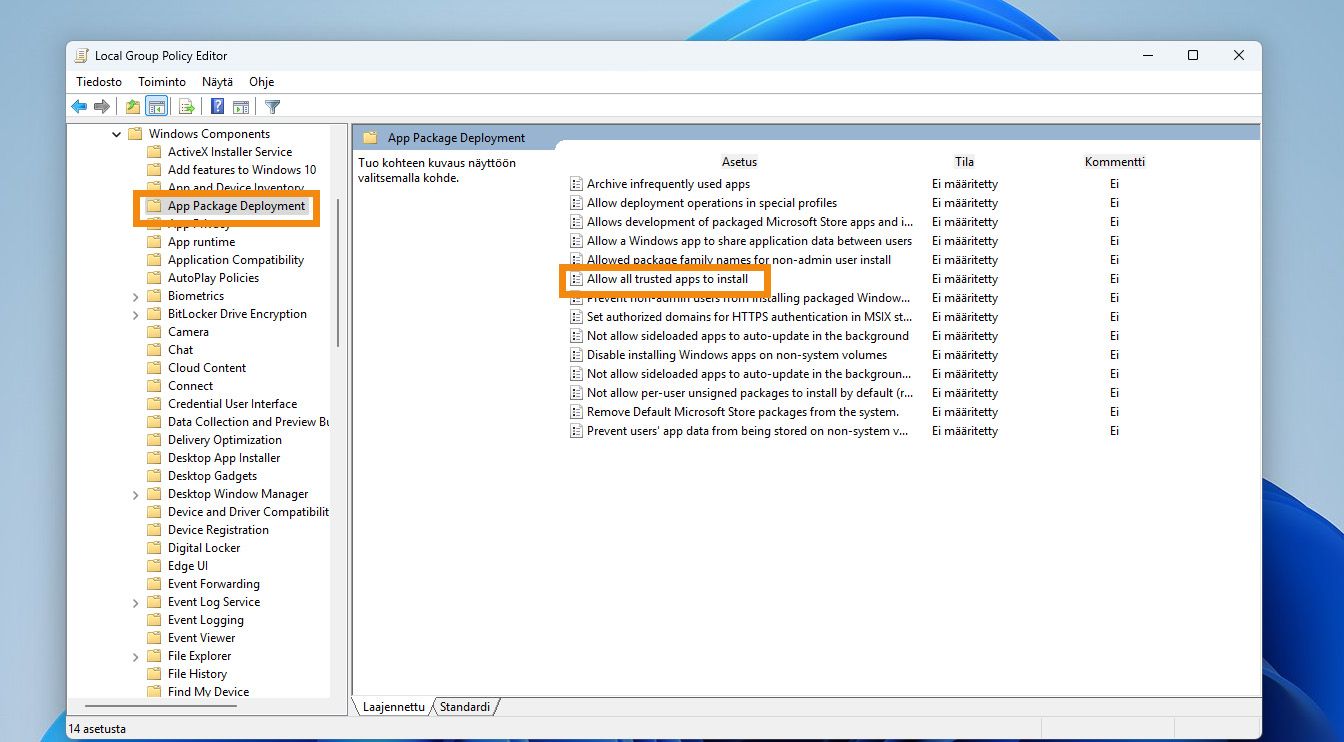Click icon beside Set authorized domains for HTTPS authentication
Viewport: 1344px width, 742px height.
576,317
